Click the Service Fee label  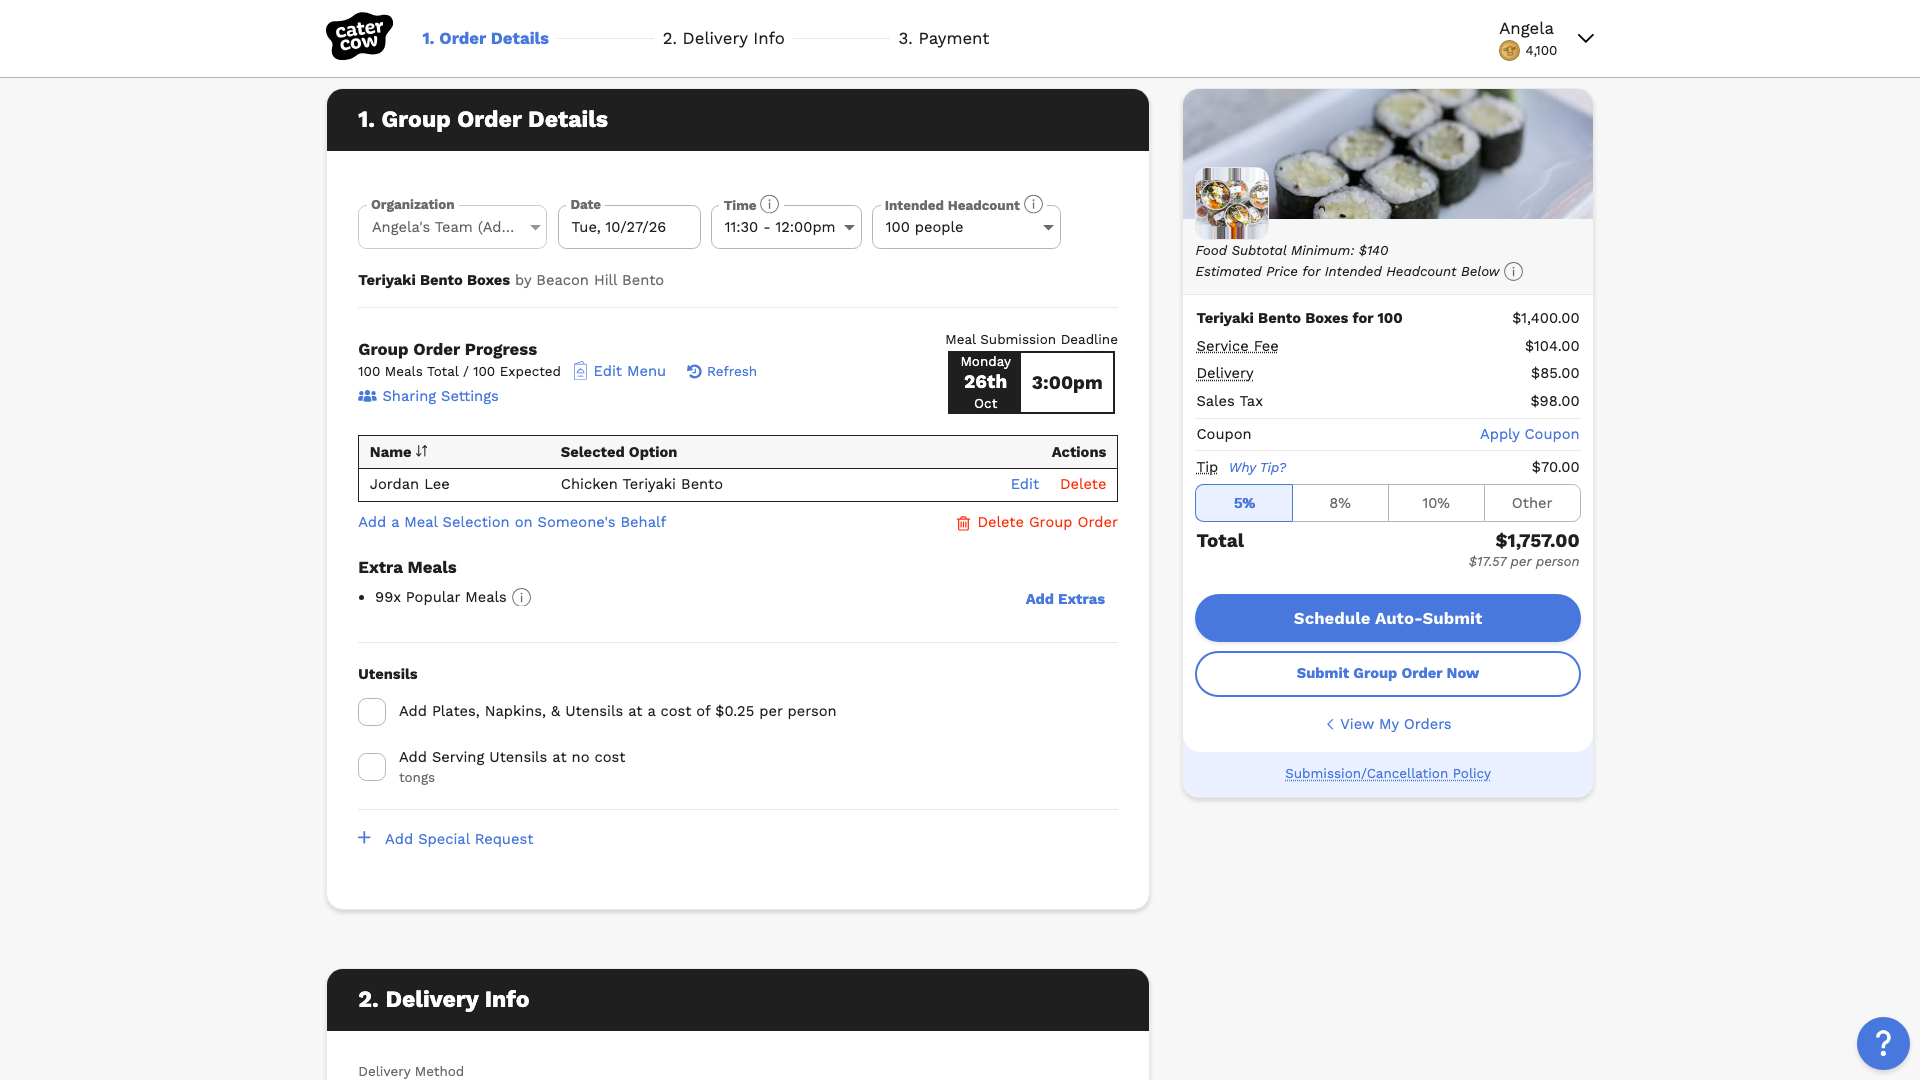coord(1237,346)
